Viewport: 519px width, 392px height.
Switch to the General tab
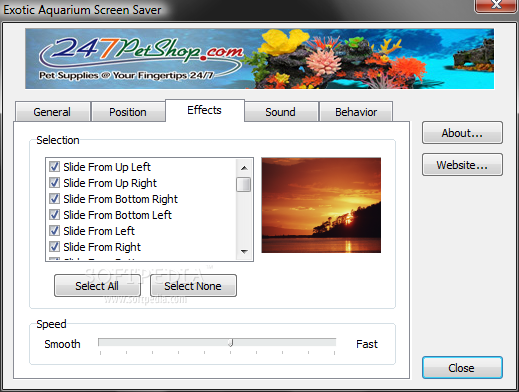[53, 112]
